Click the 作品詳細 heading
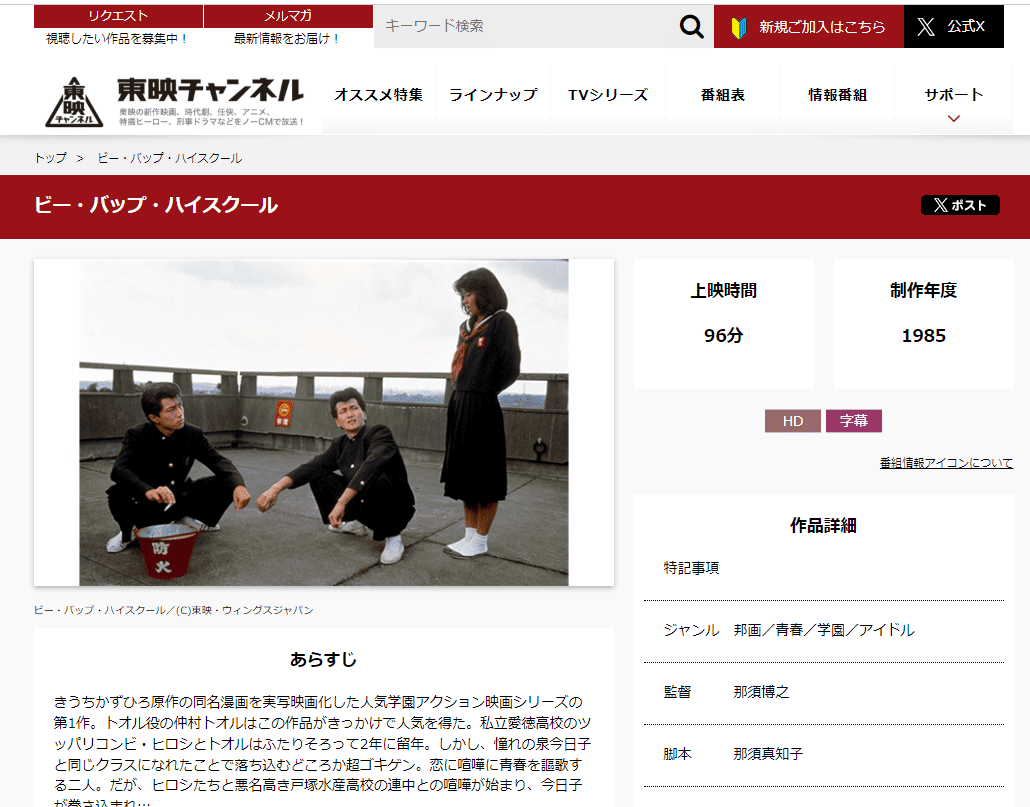The height and width of the screenshot is (807, 1030). click(823, 525)
